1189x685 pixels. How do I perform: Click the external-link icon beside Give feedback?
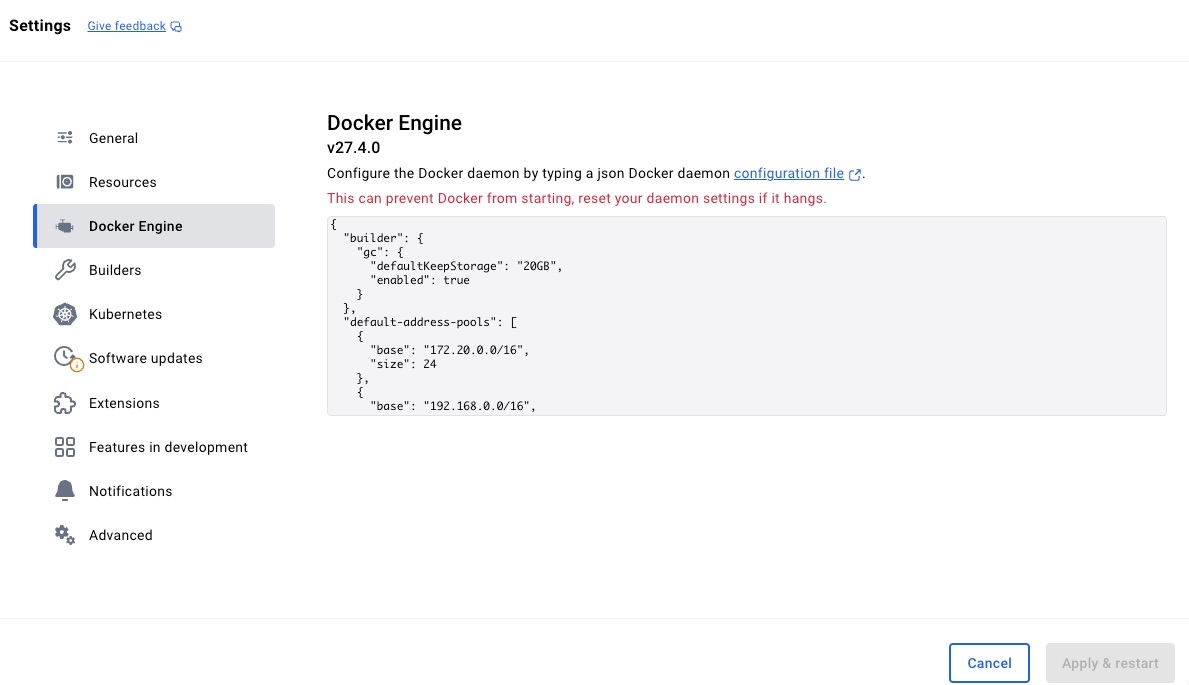pos(174,25)
